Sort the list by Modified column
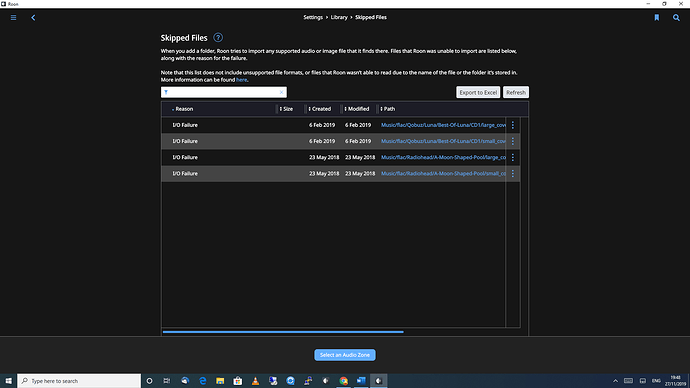Image resolution: width=690 pixels, height=388 pixels. (x=357, y=109)
